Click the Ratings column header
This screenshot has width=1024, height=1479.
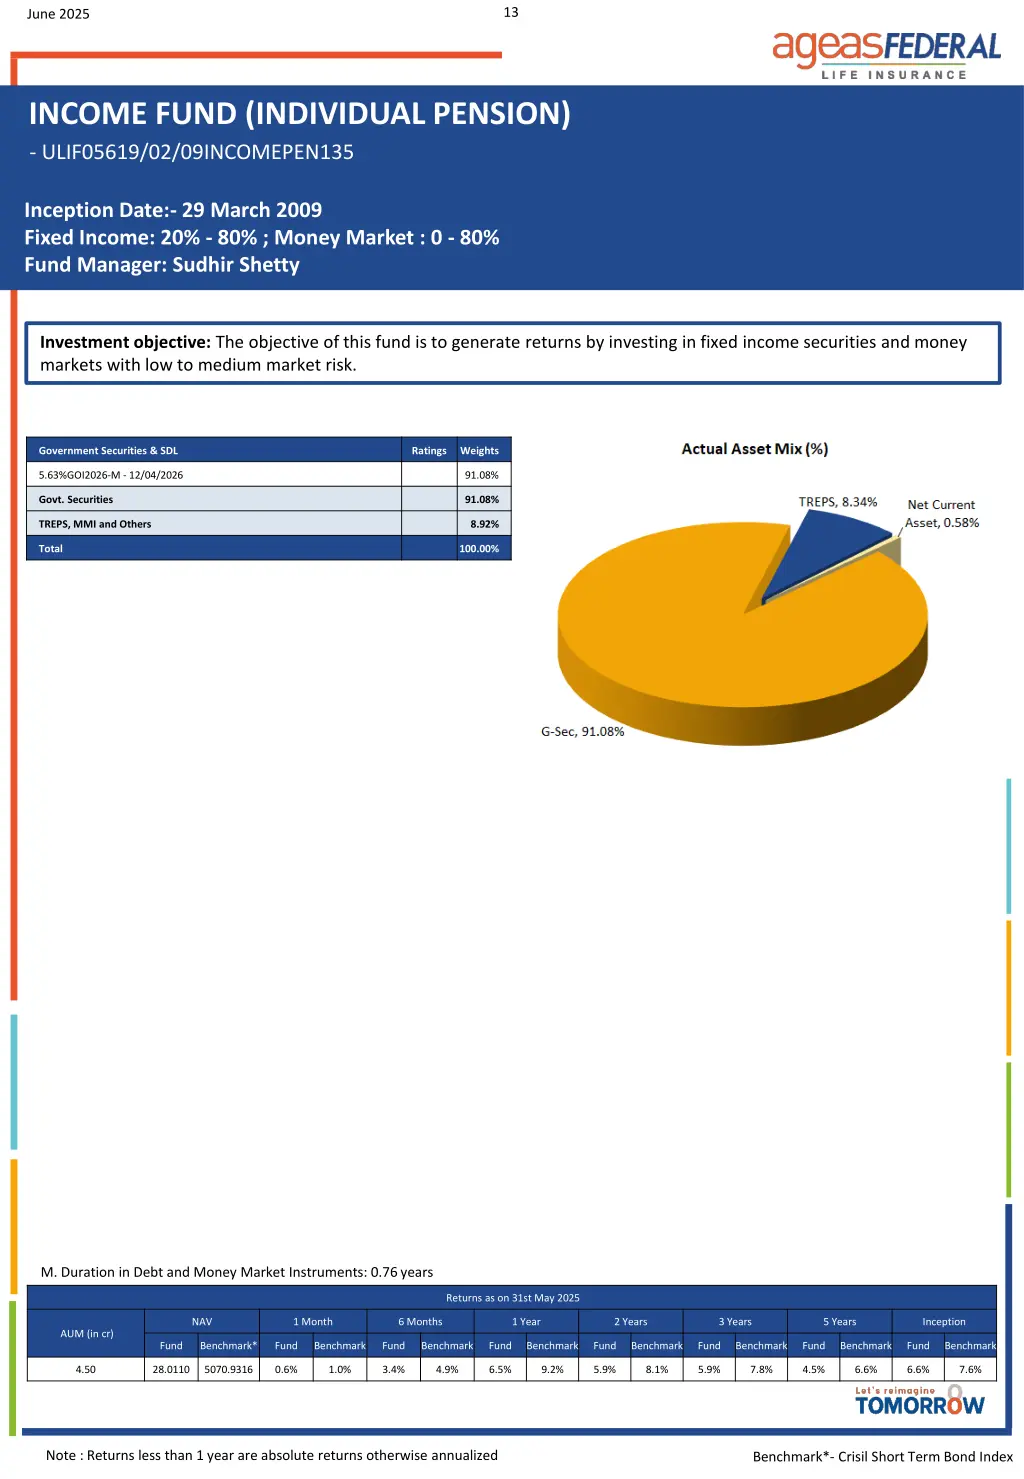point(429,451)
